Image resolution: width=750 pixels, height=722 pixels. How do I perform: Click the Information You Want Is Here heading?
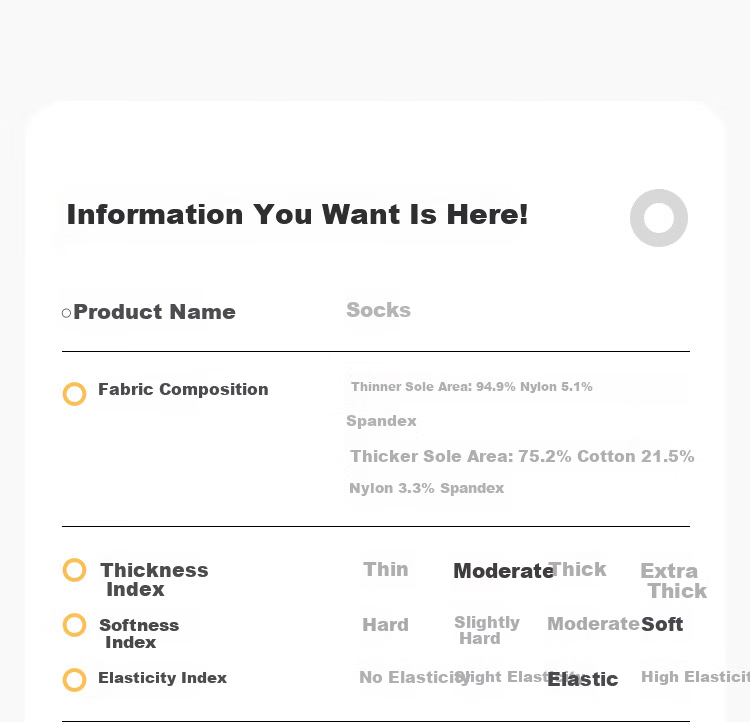coord(298,214)
